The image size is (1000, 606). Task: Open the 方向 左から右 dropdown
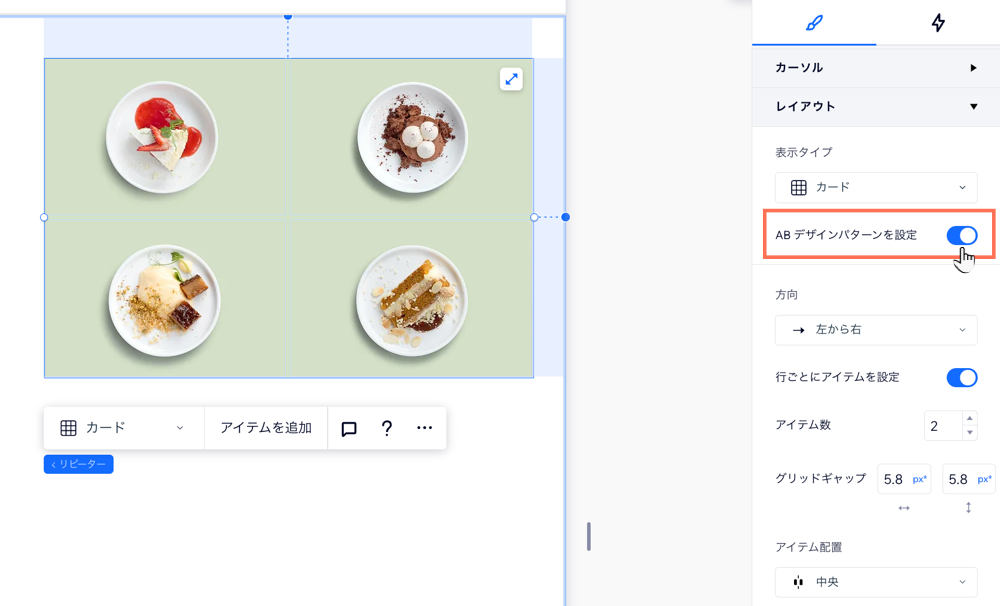pyautogui.click(x=876, y=330)
